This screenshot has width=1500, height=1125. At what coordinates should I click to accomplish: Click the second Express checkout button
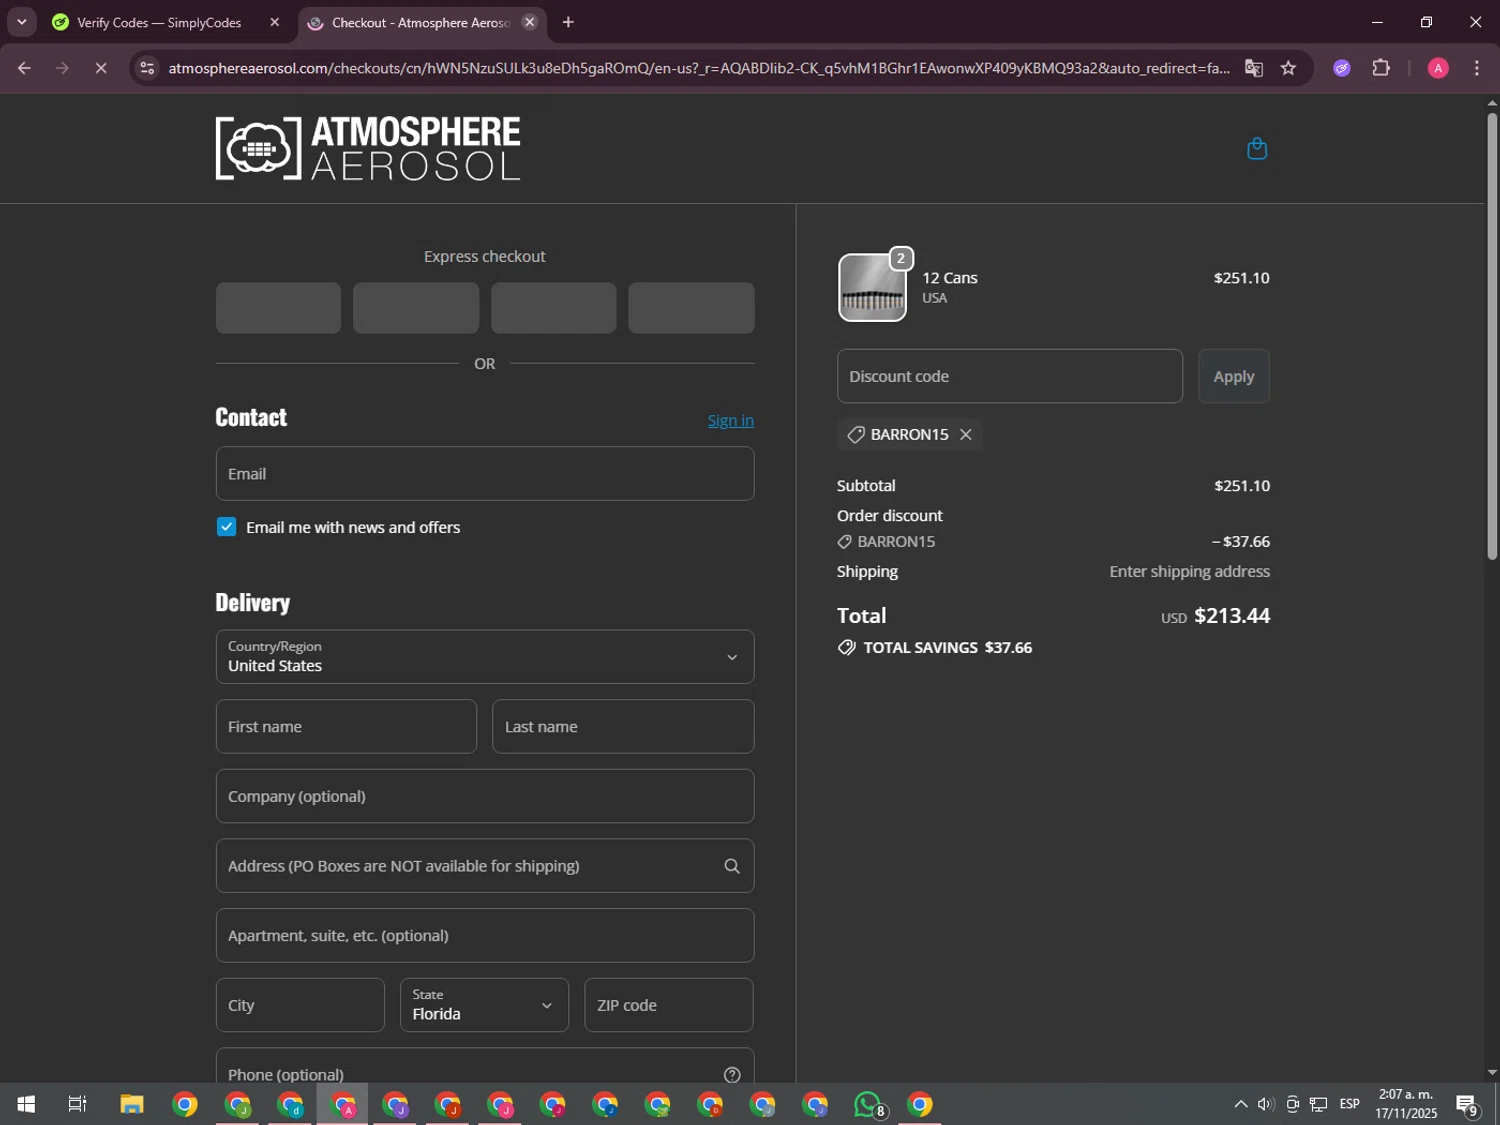416,308
